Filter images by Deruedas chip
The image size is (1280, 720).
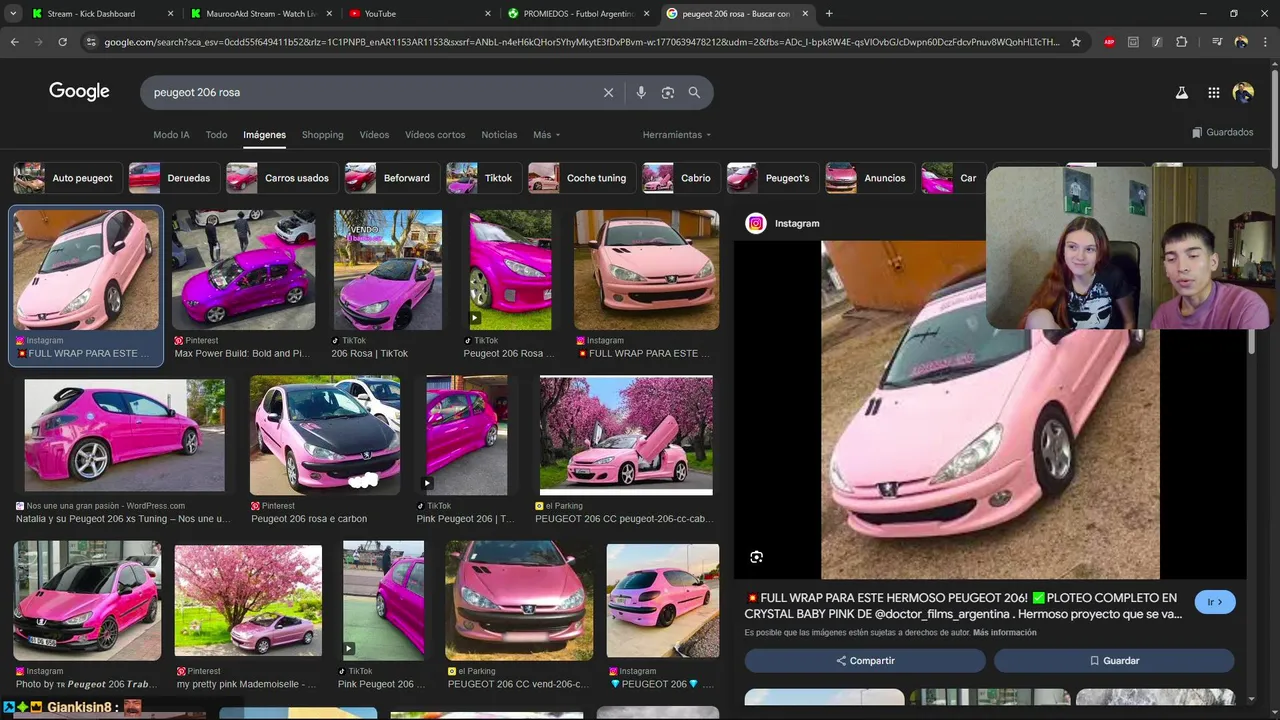tap(174, 178)
